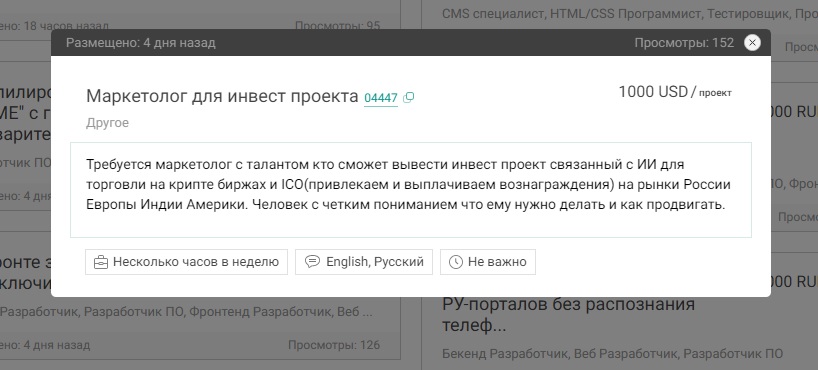
Task: Click background Просмотры: 95 counter
Action: click(338, 26)
